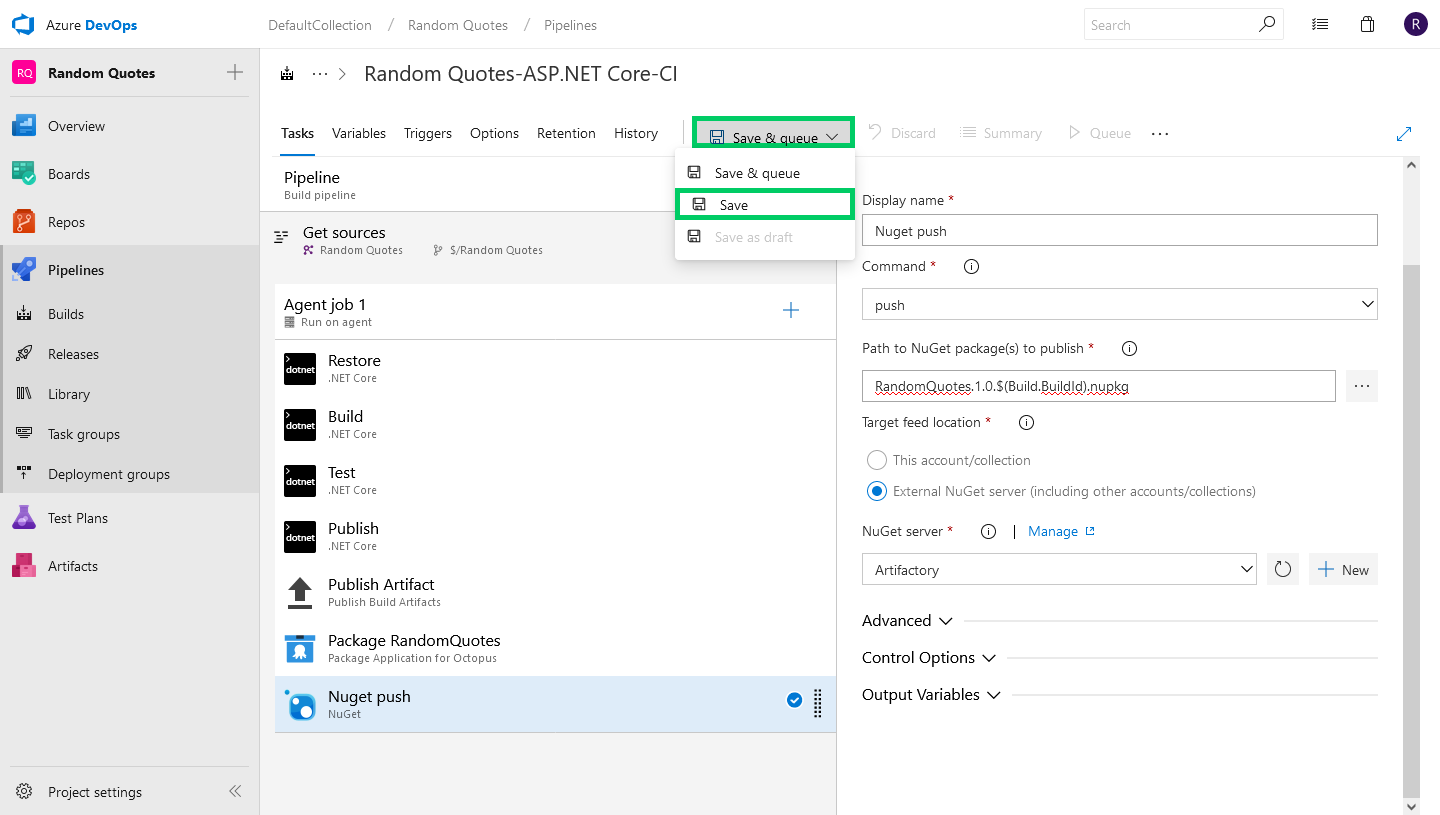Switch to the Tasks tab
Viewport: 1440px width, 815px height.
297,133
